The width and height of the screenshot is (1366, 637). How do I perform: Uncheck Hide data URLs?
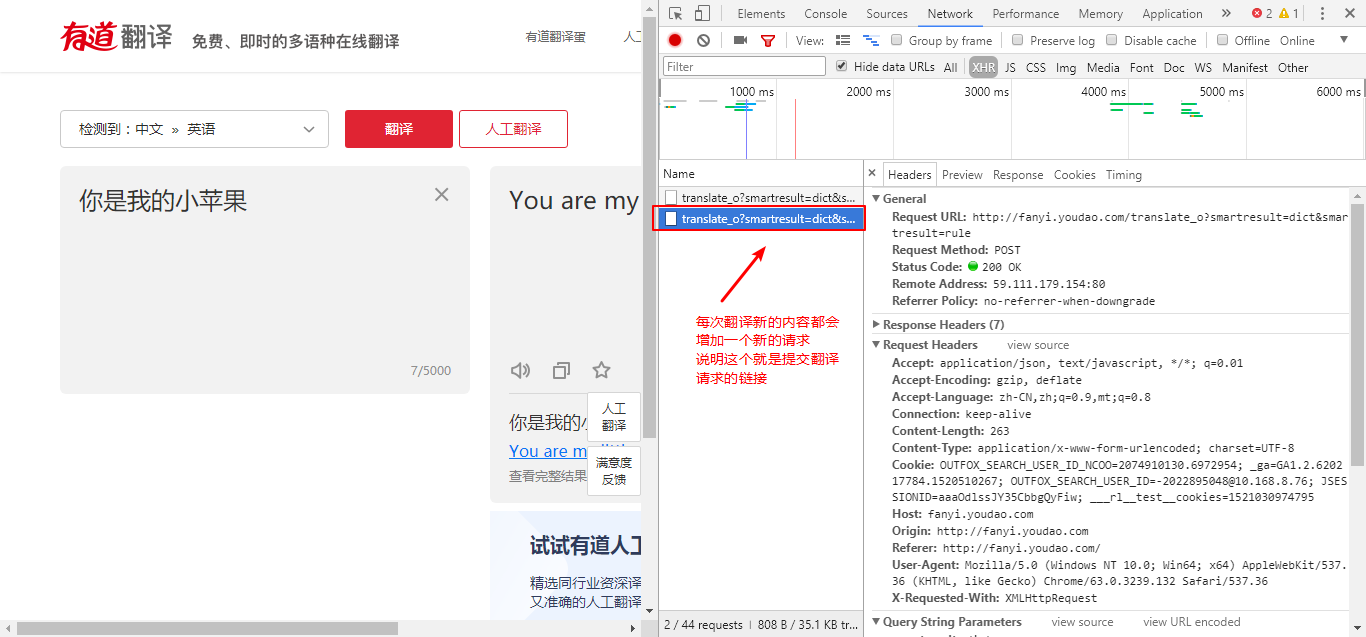pyautogui.click(x=841, y=66)
